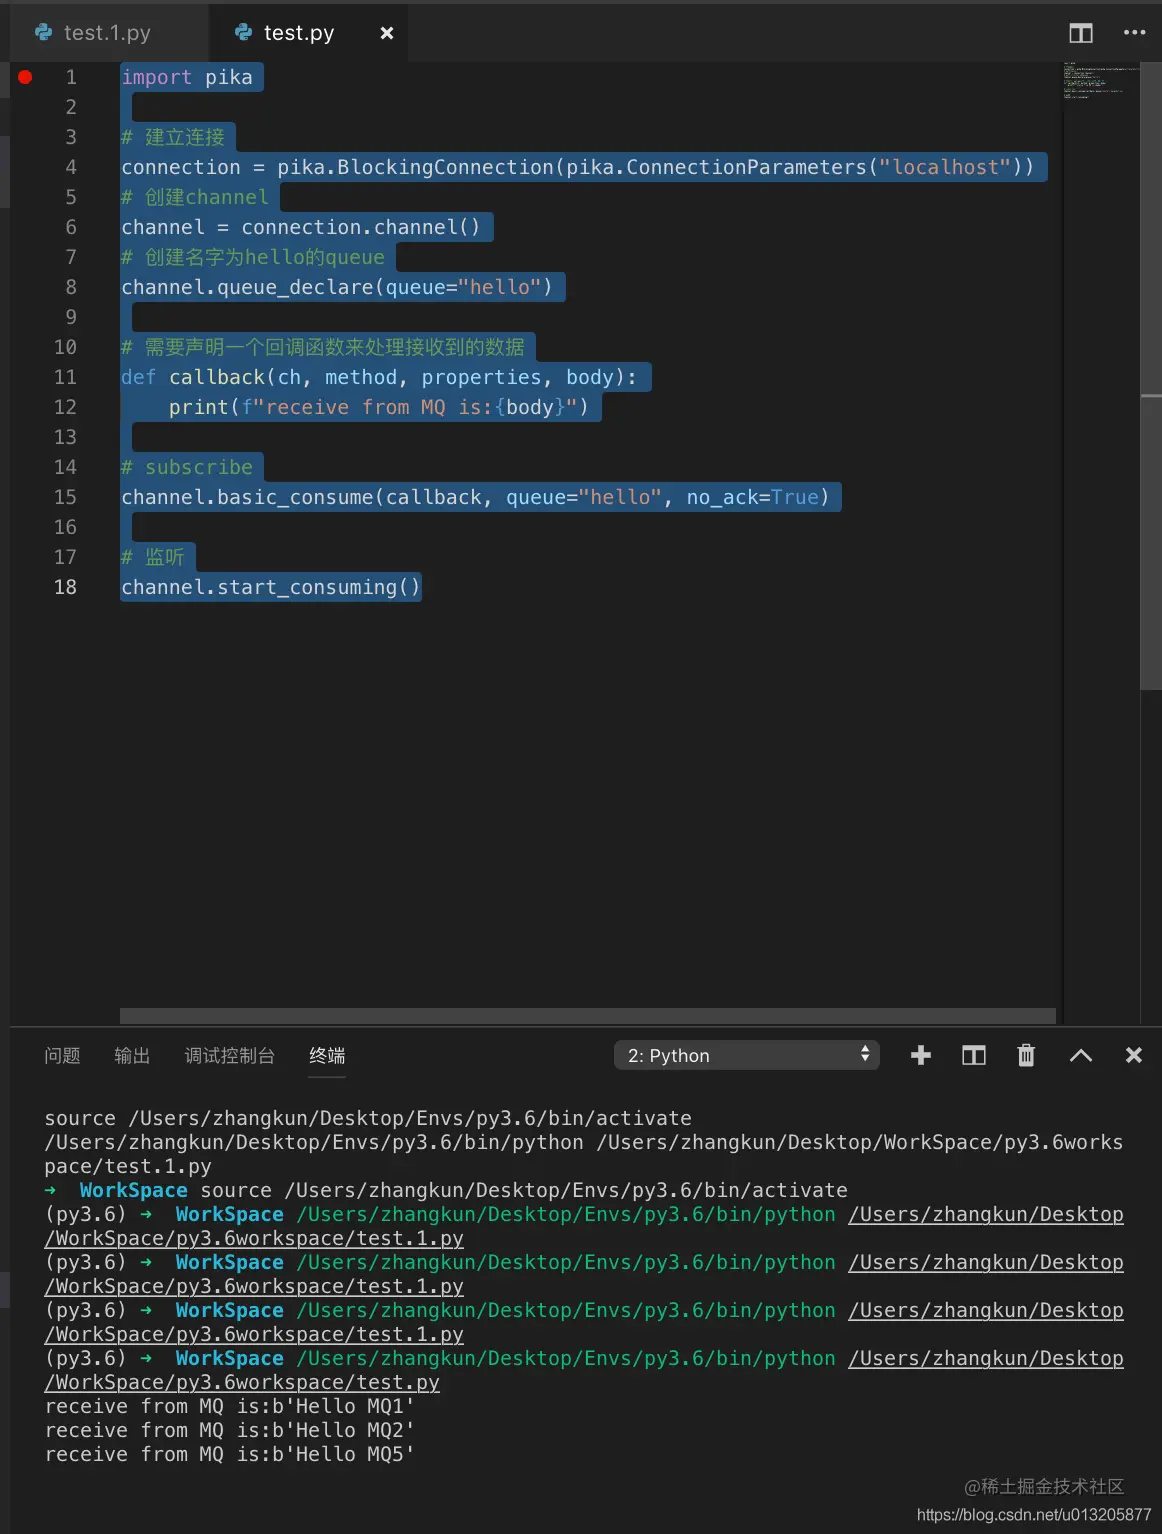The height and width of the screenshot is (1534, 1162).
Task: Create a new terminal with the plus icon
Action: 921,1055
